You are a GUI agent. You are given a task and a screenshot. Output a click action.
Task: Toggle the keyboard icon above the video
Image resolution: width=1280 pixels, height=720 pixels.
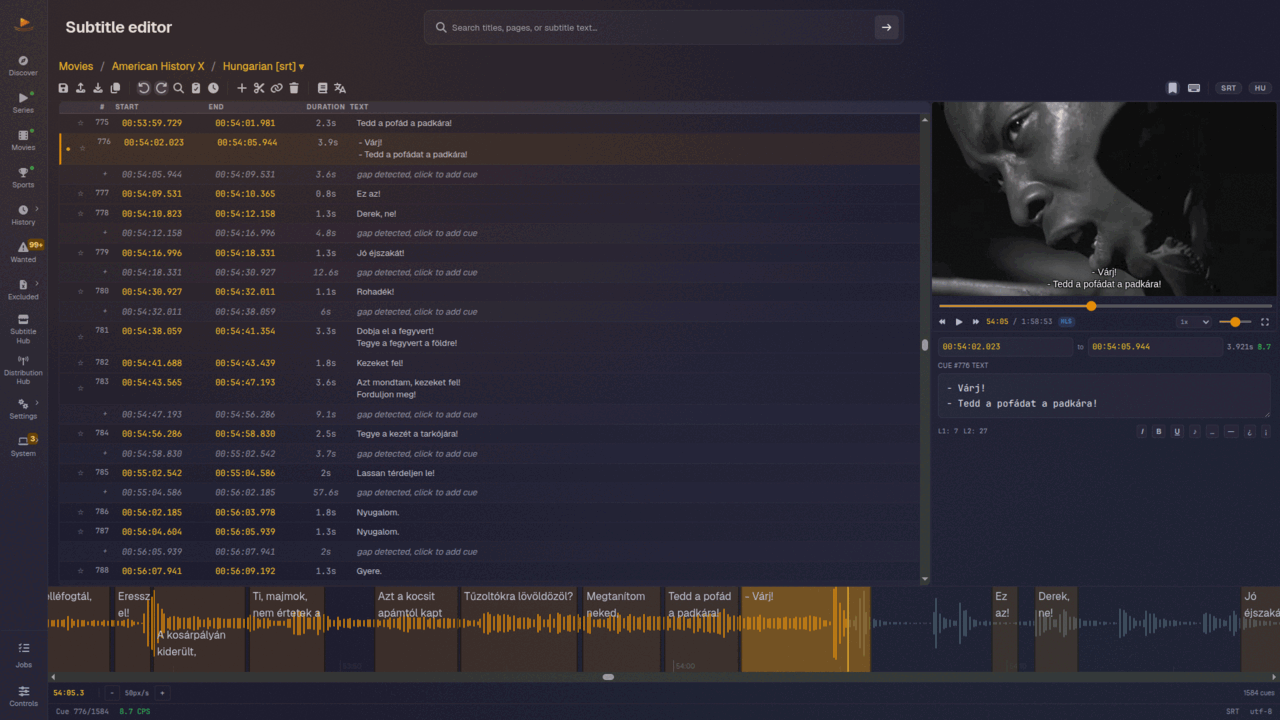1194,88
